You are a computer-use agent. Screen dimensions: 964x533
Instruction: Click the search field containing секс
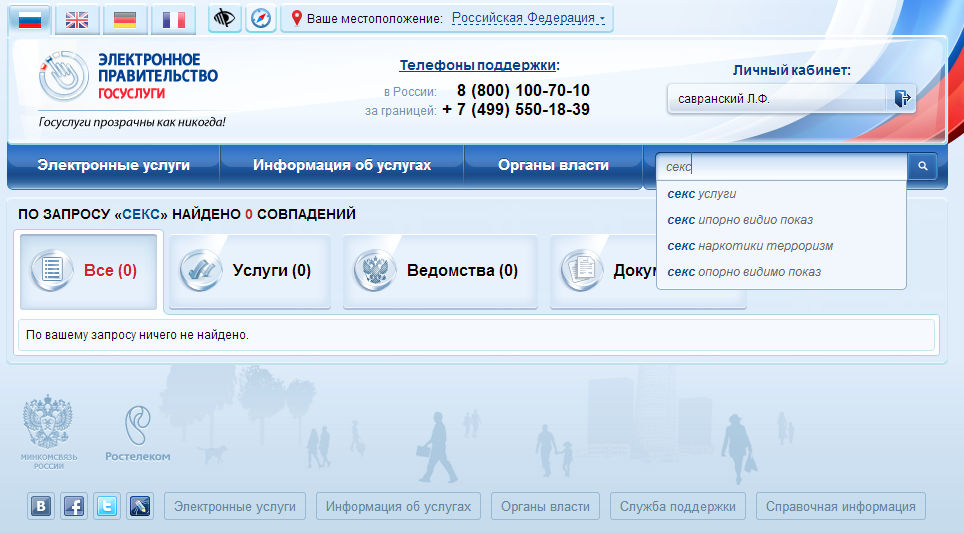782,166
